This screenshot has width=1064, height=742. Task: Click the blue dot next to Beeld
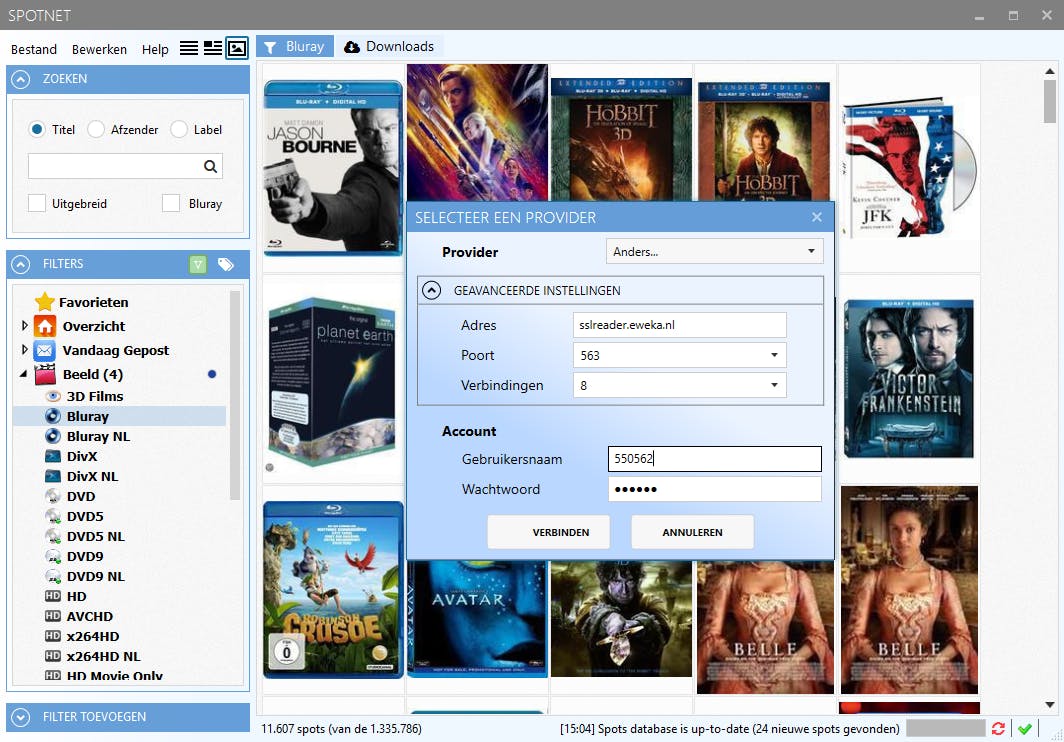point(212,374)
